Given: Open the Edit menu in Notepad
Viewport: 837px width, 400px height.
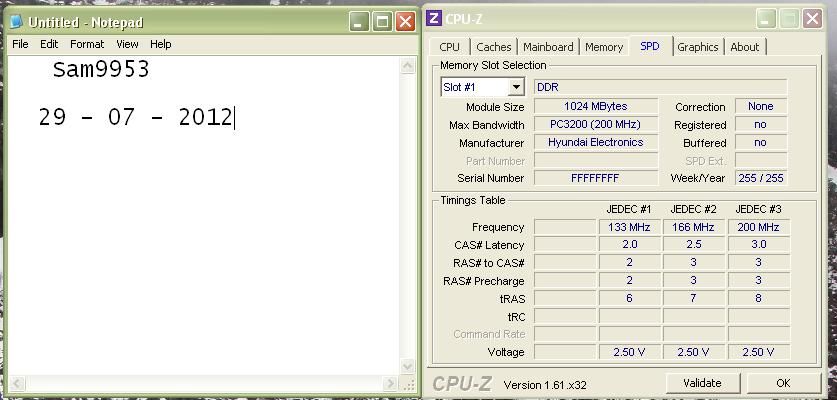Looking at the screenshot, I should pos(49,44).
